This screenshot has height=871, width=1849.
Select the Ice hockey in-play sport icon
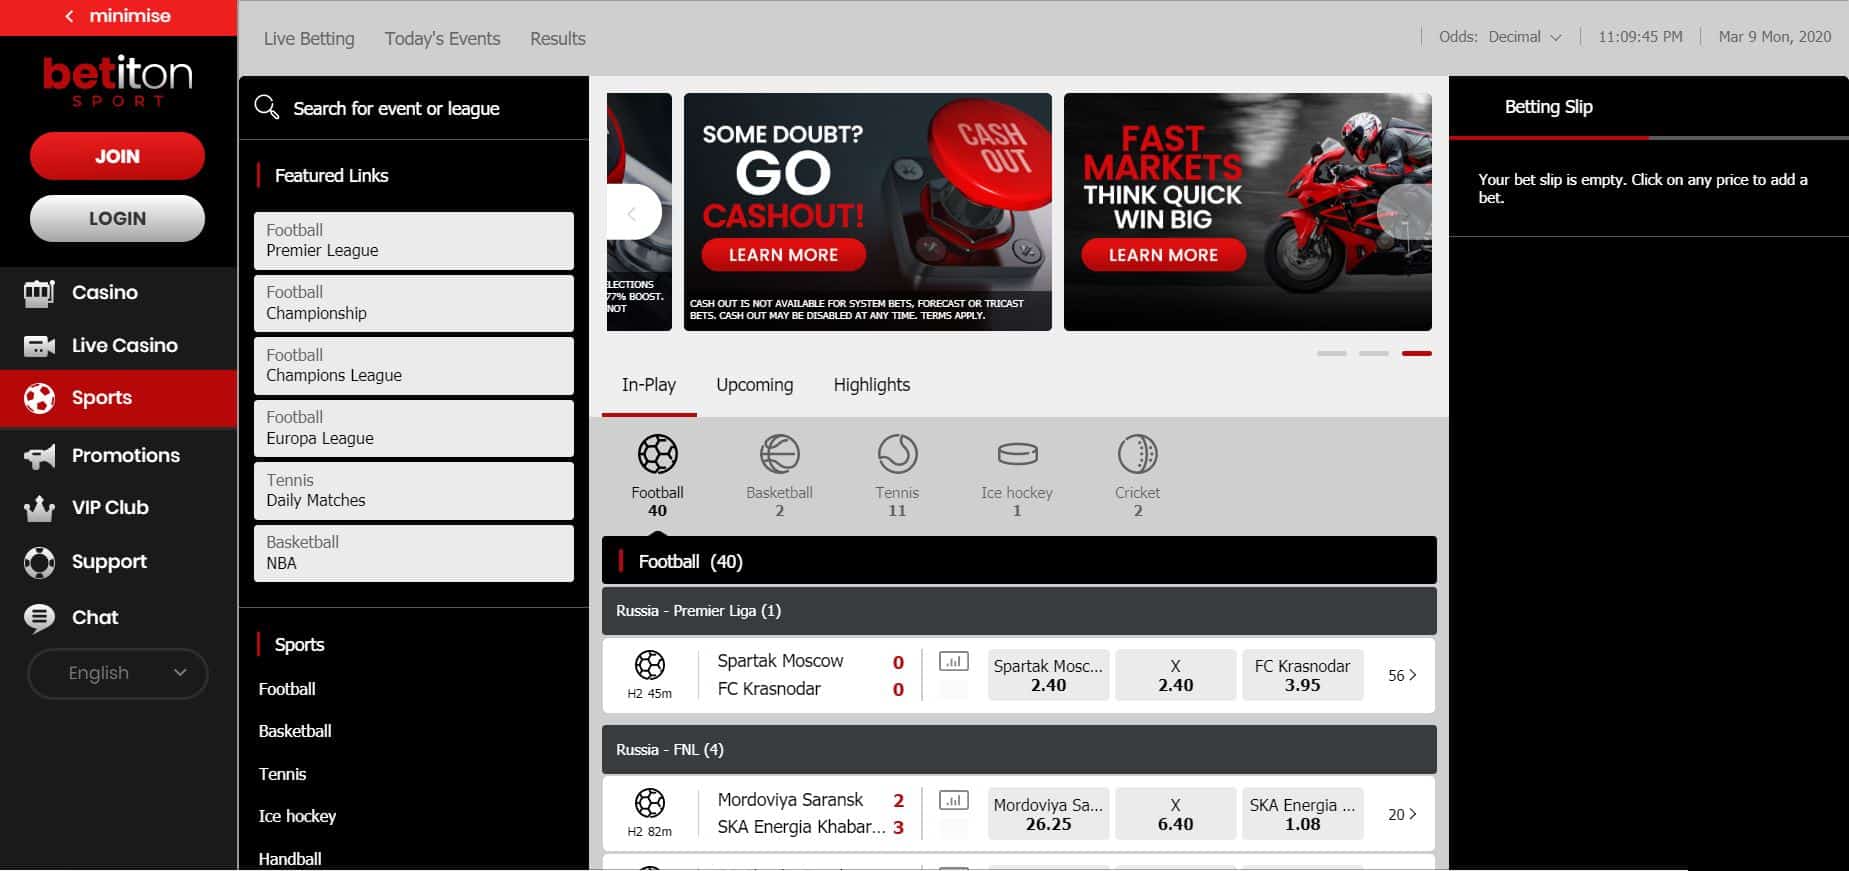click(1017, 454)
